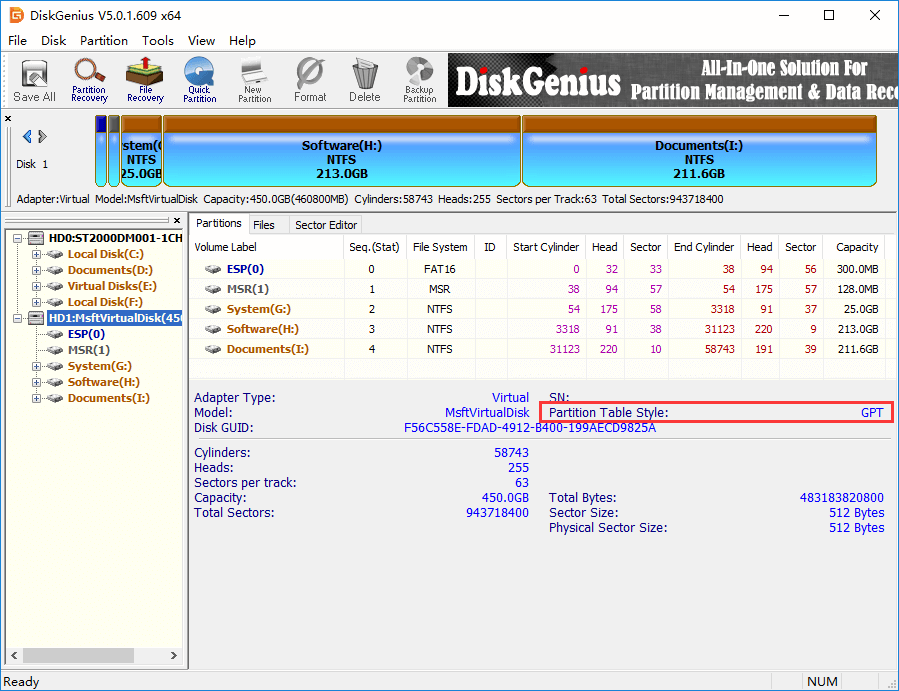Open the File menu
Image resolution: width=899 pixels, height=691 pixels.
tap(17, 41)
